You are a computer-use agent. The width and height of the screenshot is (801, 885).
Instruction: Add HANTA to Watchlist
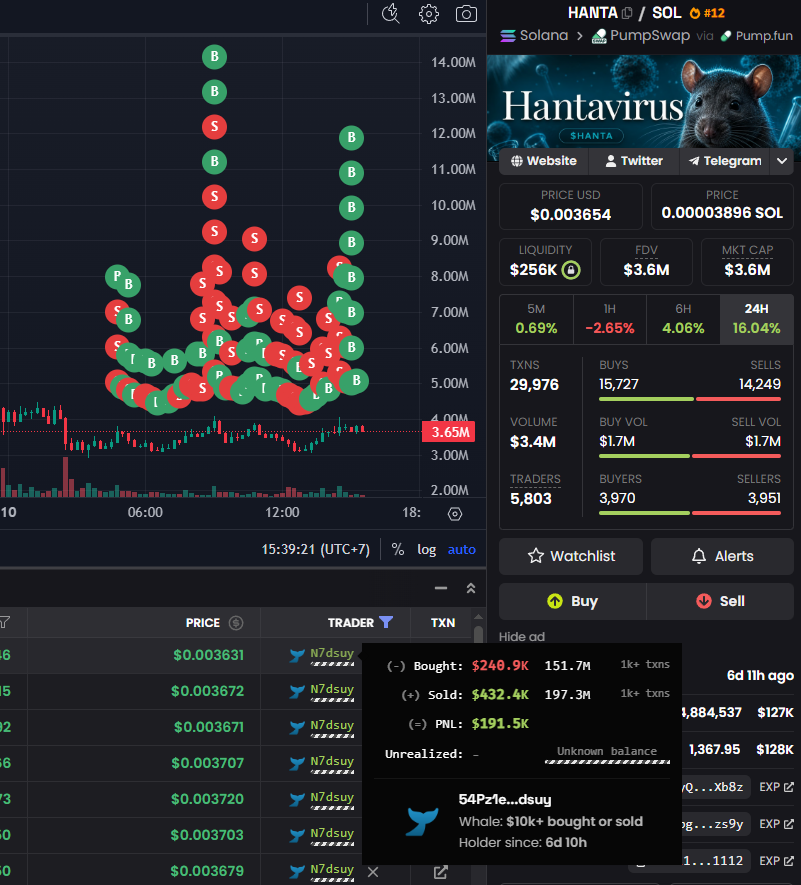[571, 556]
